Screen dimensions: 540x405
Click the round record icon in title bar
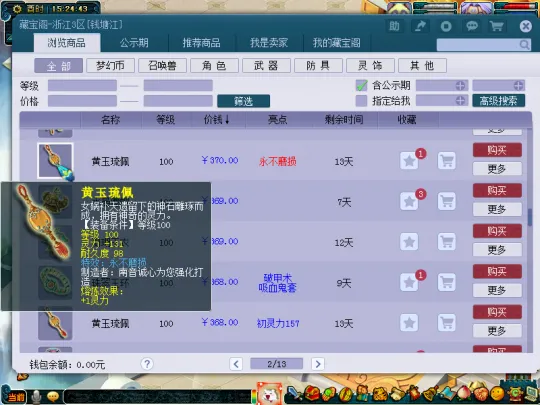(x=446, y=26)
